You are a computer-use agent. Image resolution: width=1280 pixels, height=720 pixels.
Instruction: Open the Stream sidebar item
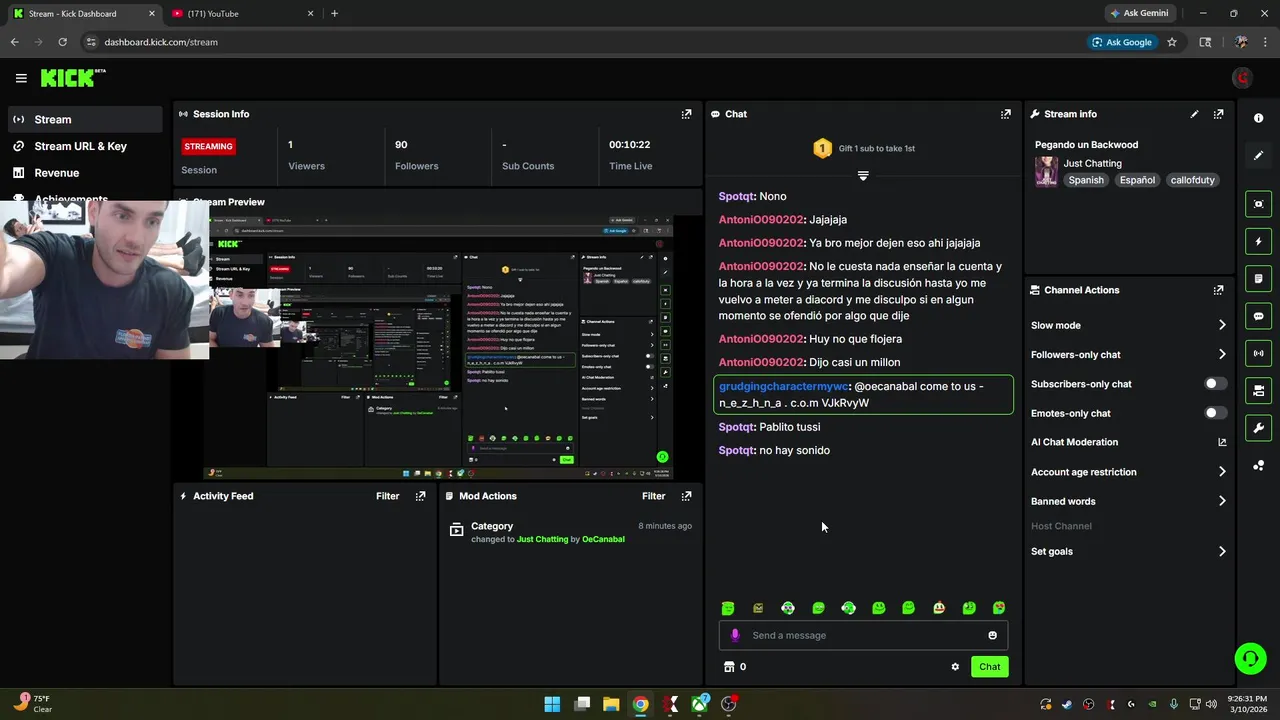point(84,119)
